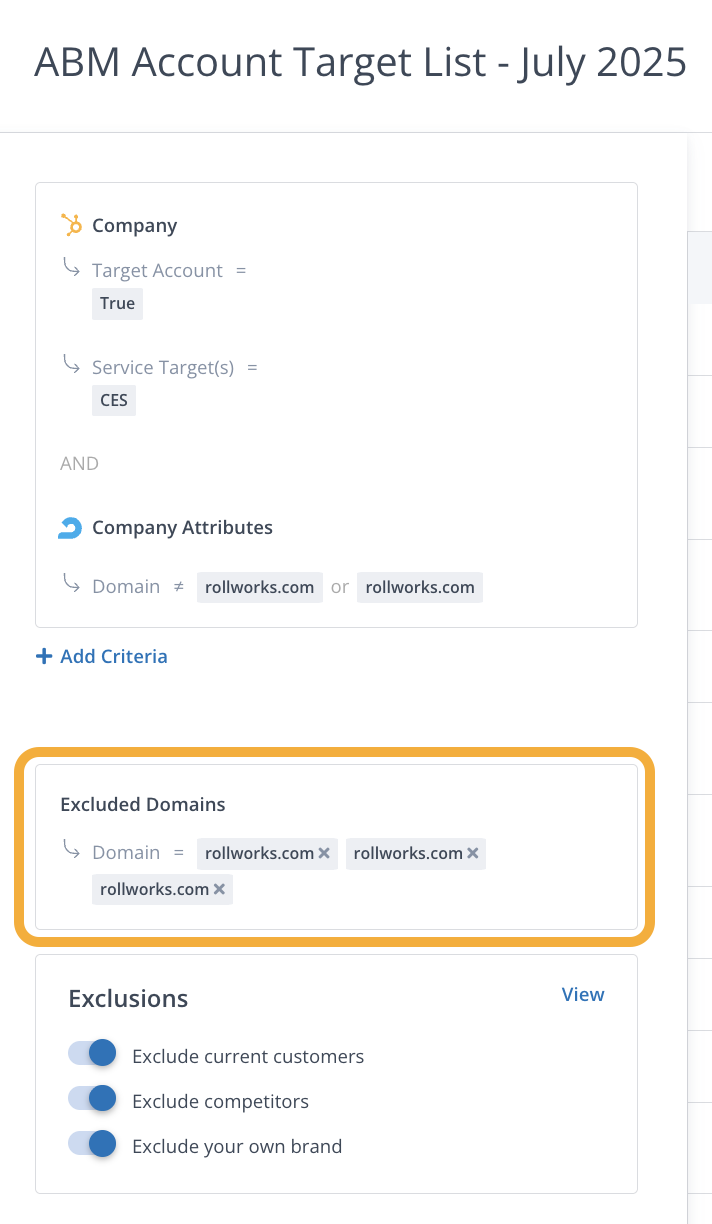The width and height of the screenshot is (712, 1224).
Task: Click the arrow icon beside Target Account
Action: tap(71, 268)
